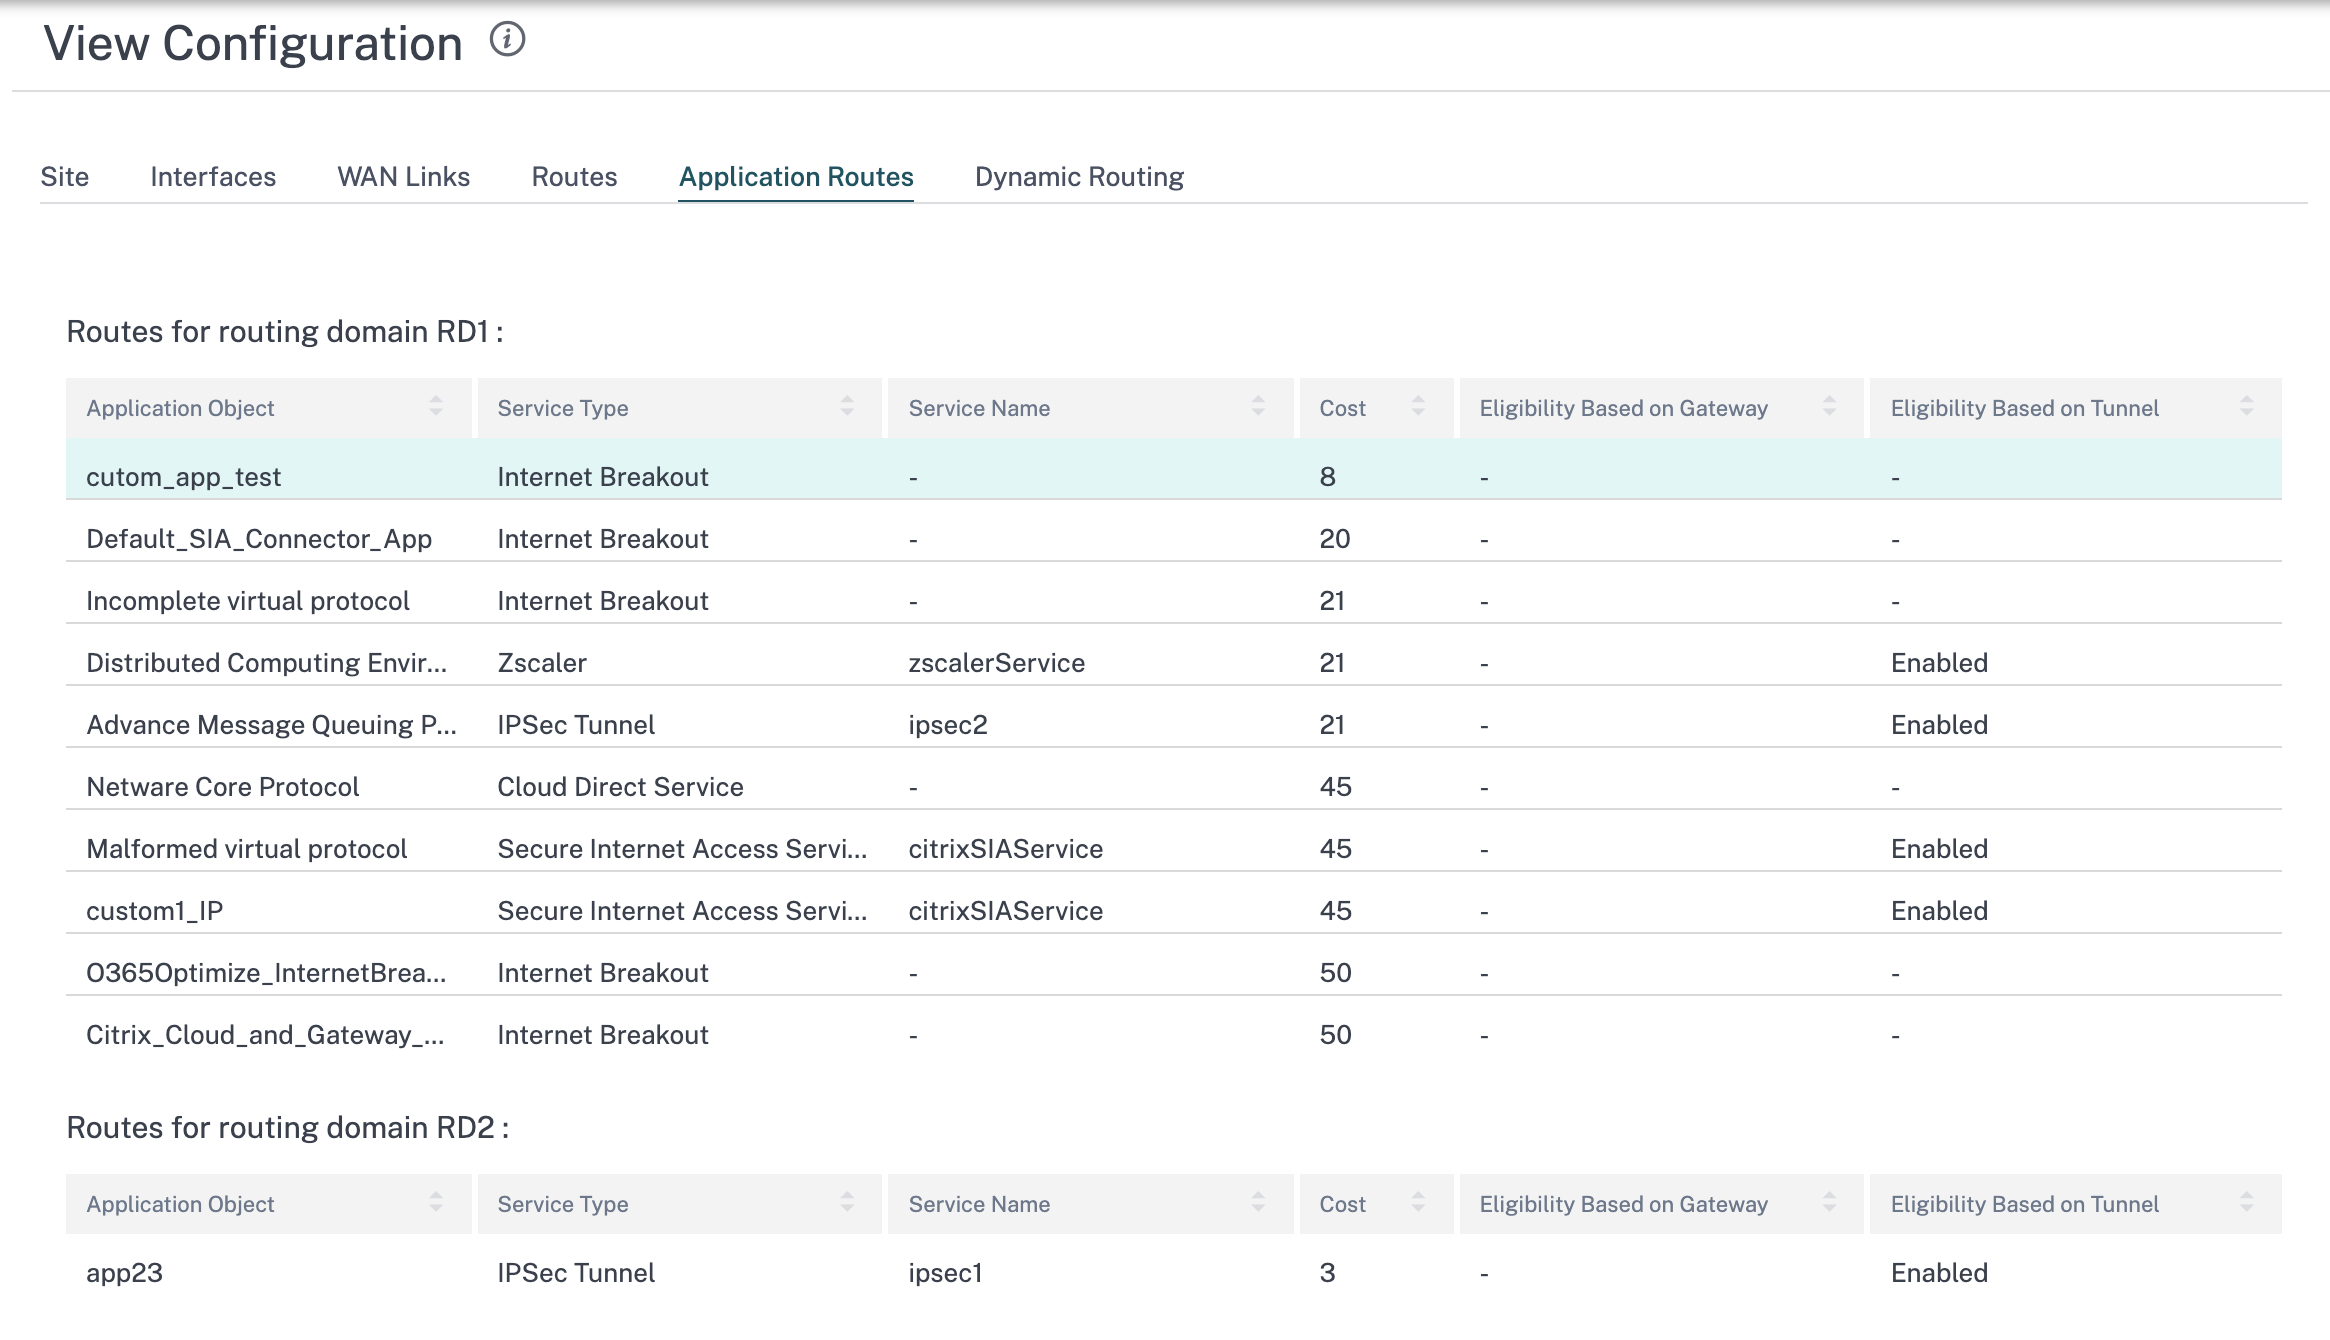Select the Routes tab
The image size is (2330, 1340).
click(575, 177)
